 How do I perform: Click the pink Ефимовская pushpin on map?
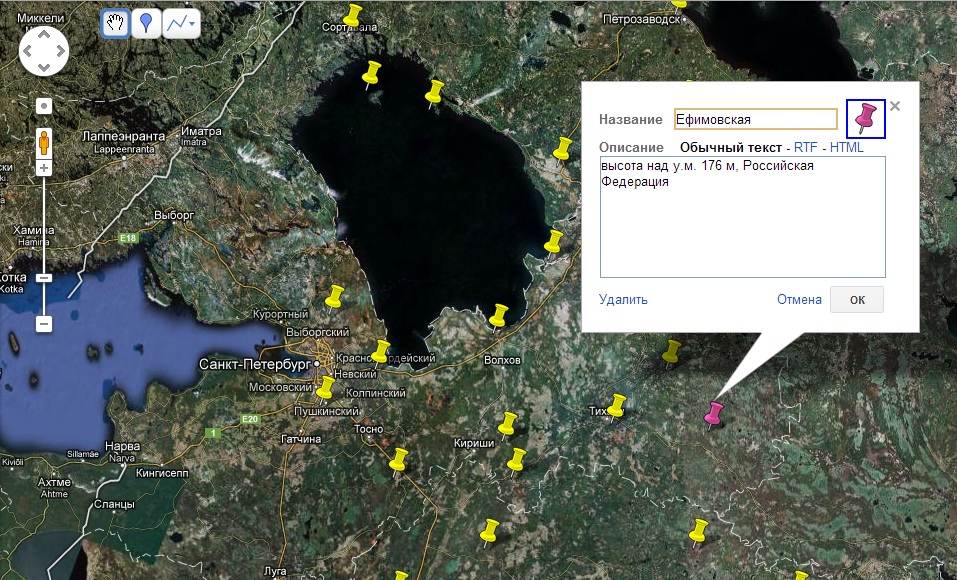coord(713,415)
